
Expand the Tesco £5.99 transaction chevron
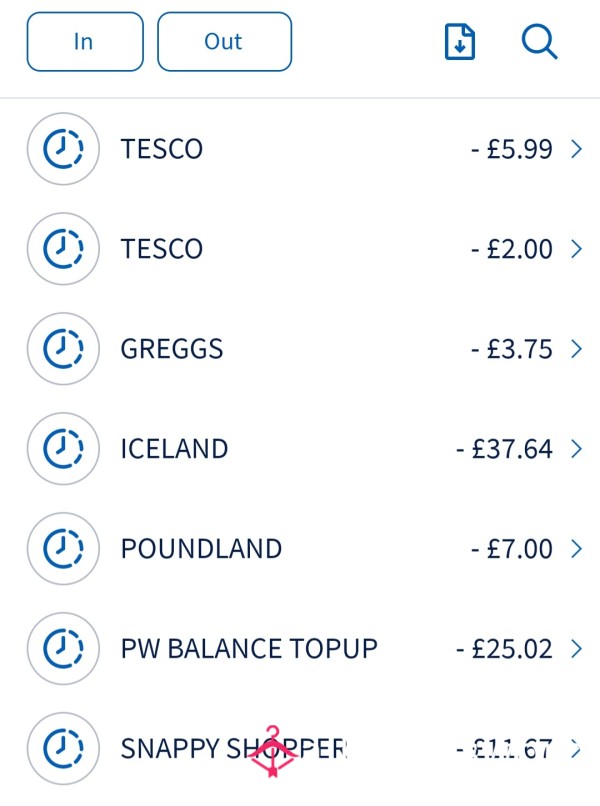[576, 149]
